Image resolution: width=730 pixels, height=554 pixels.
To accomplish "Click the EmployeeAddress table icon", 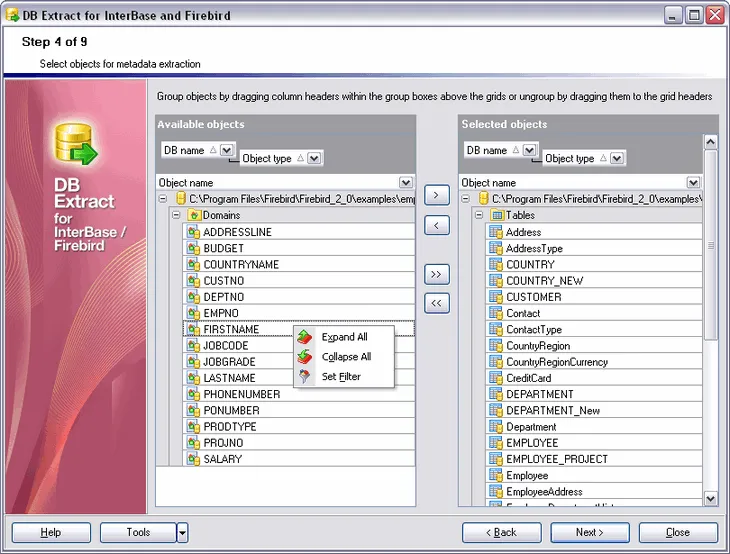I will pos(496,492).
